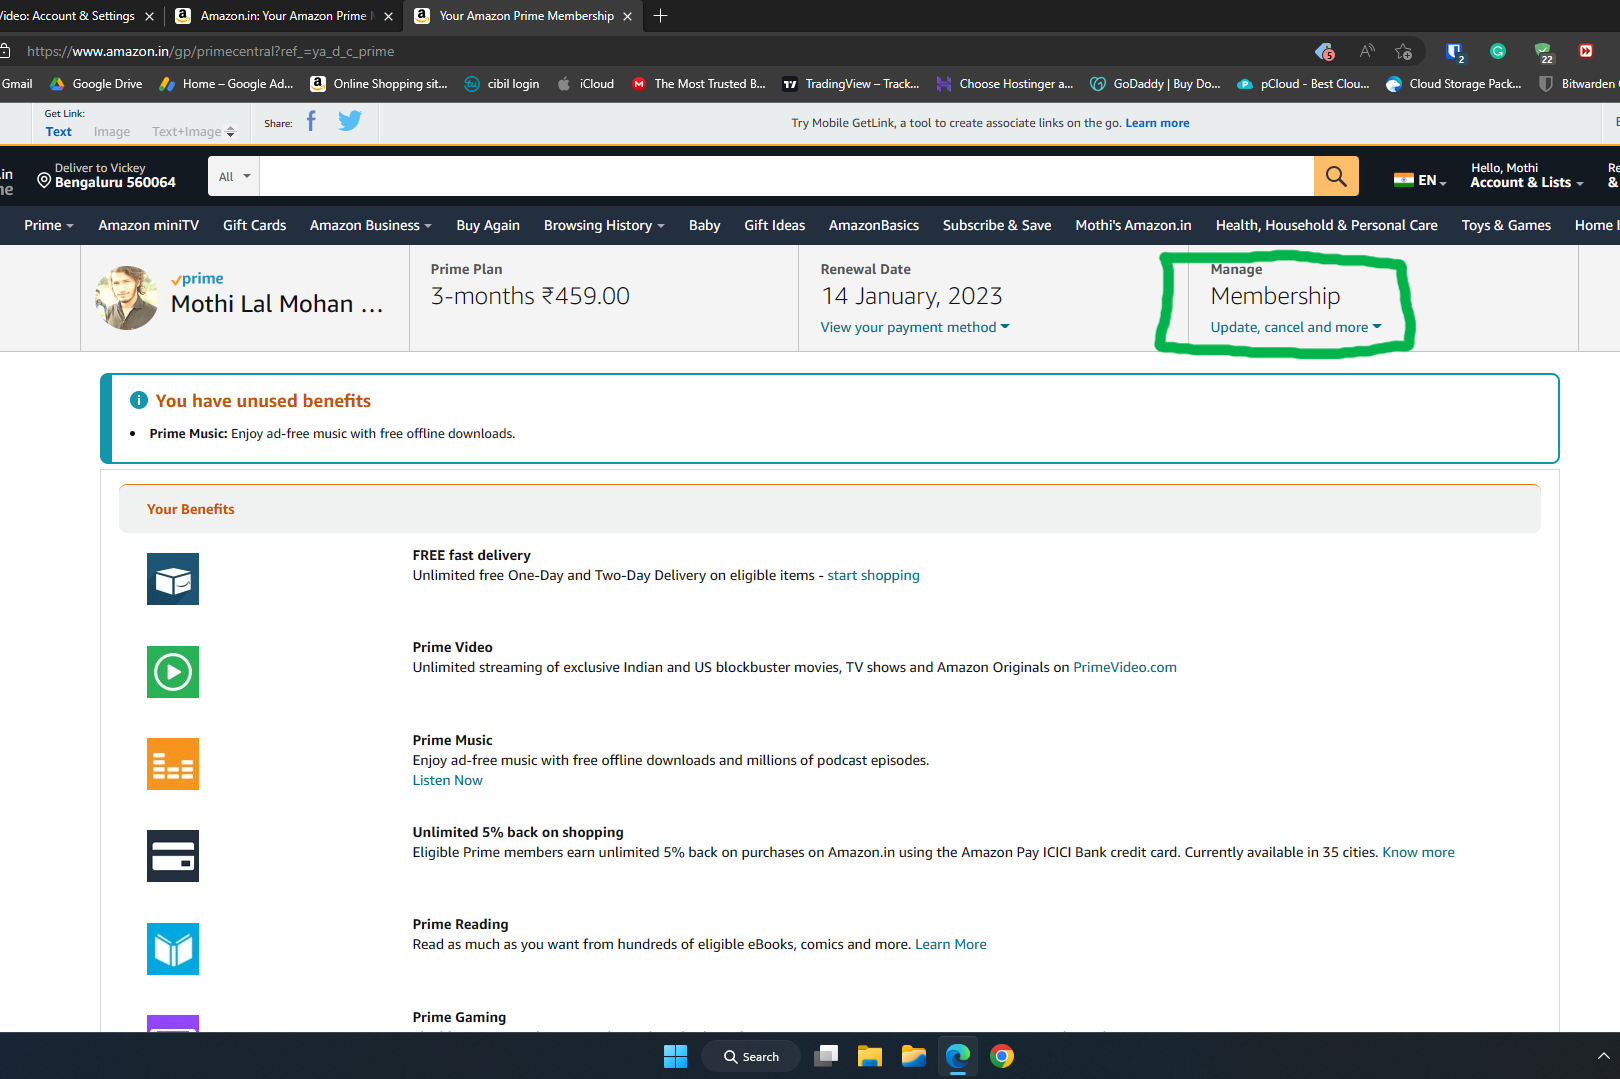The height and width of the screenshot is (1079, 1620).
Task: Select the Text get-link tab
Action: (59, 131)
